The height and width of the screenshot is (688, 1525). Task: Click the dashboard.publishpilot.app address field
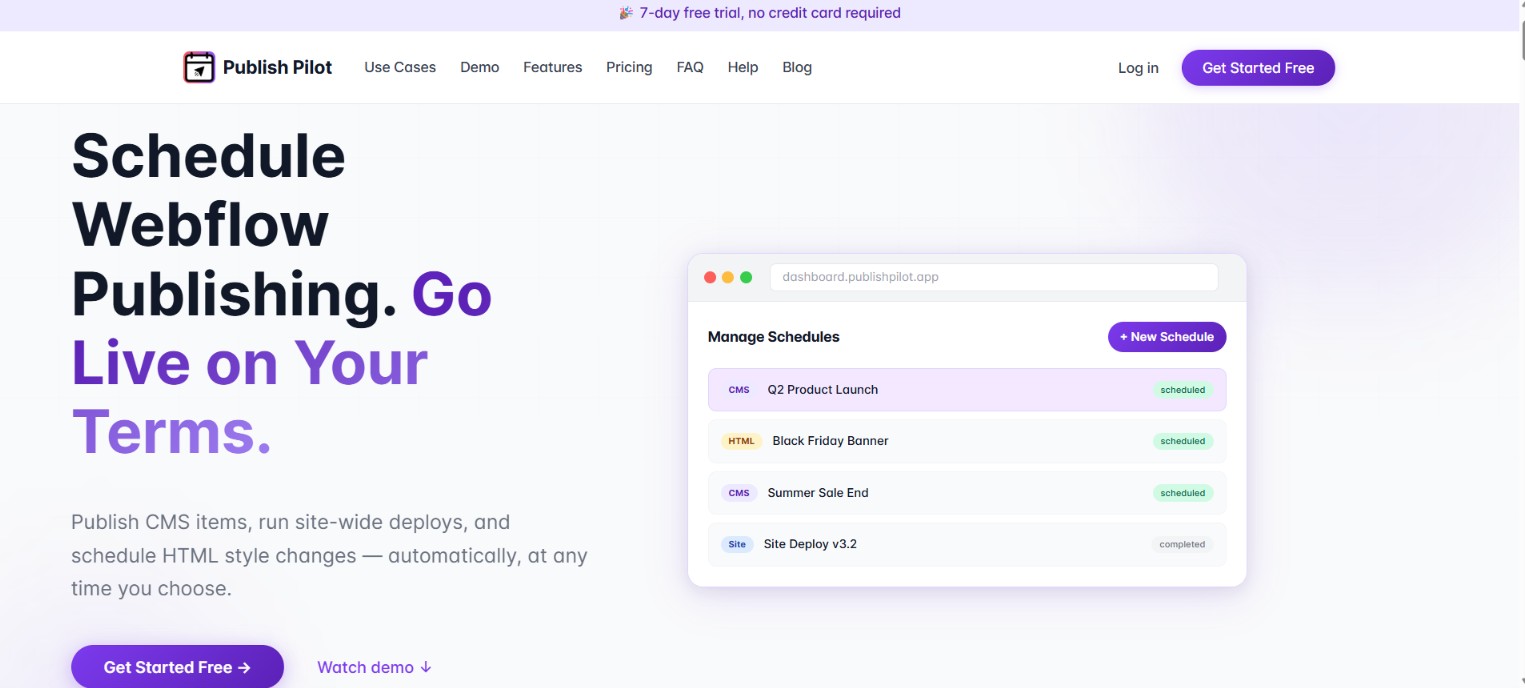(x=994, y=277)
